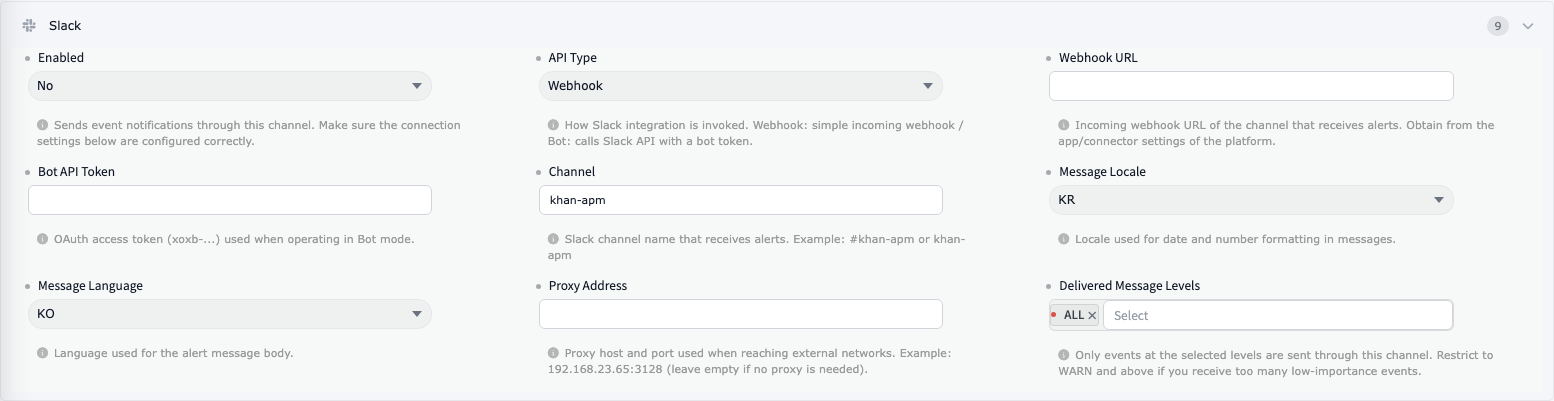The image size is (1554, 401).
Task: Click the Delivered Message Levels field label
Action: coord(1129,286)
